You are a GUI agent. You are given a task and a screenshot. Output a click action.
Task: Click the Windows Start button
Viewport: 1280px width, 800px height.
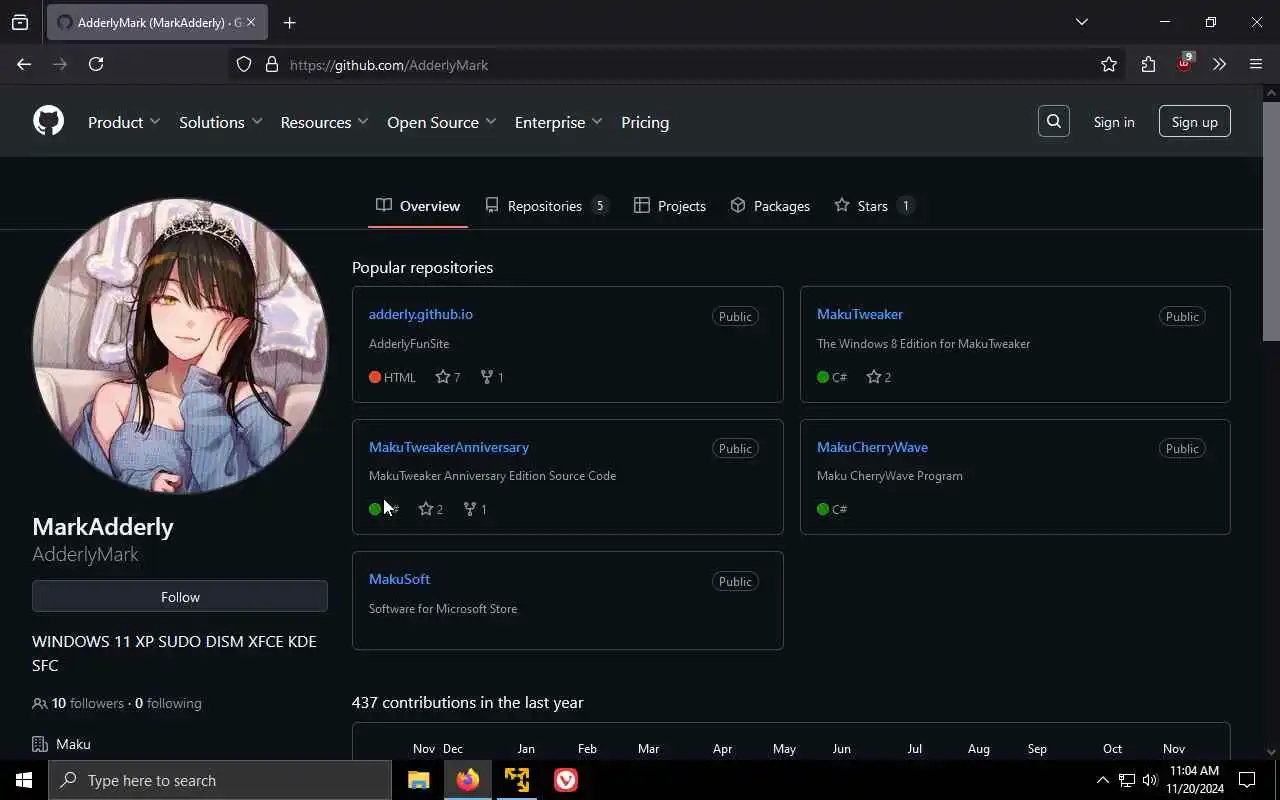click(24, 780)
